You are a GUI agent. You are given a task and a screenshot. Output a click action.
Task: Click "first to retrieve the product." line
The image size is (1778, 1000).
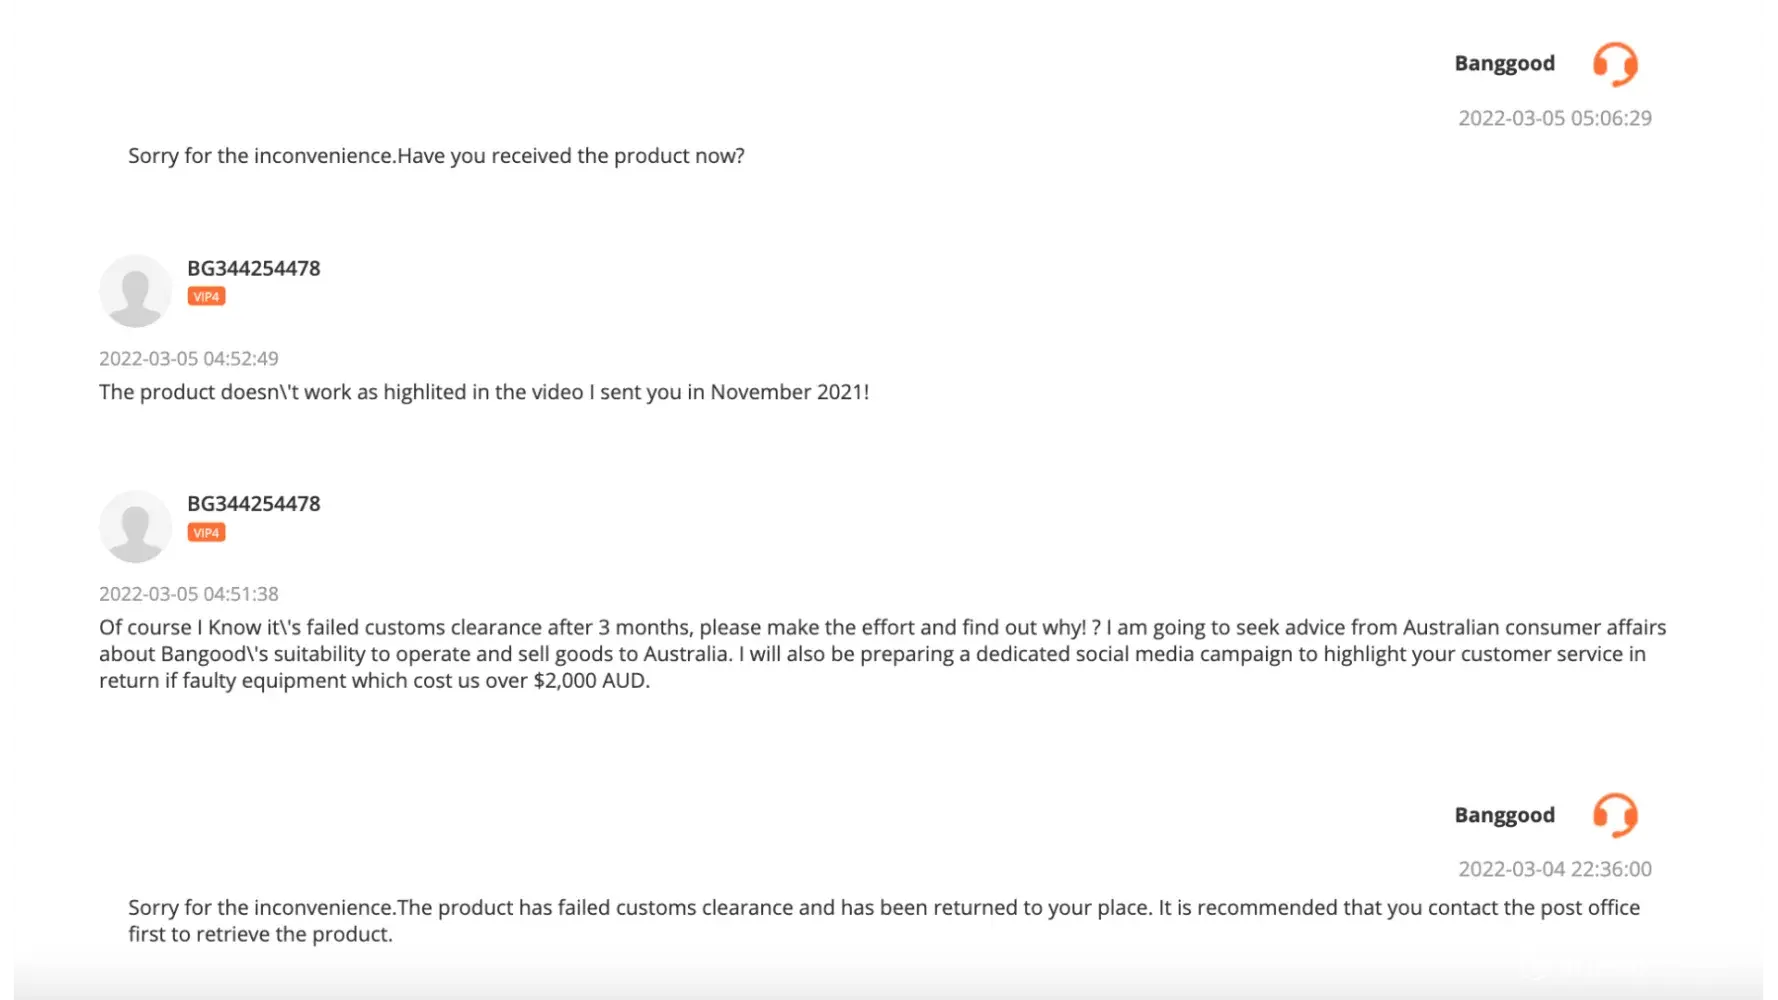click(260, 935)
